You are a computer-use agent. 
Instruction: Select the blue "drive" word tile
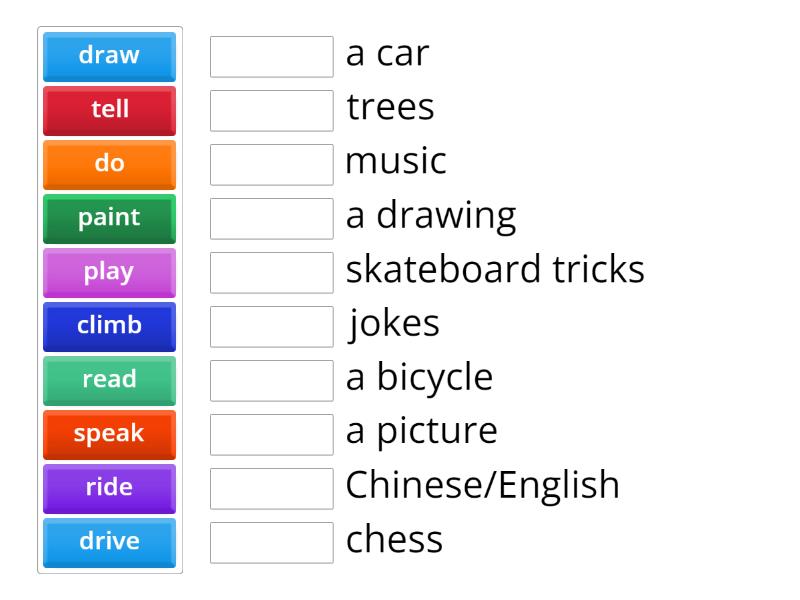[110, 542]
